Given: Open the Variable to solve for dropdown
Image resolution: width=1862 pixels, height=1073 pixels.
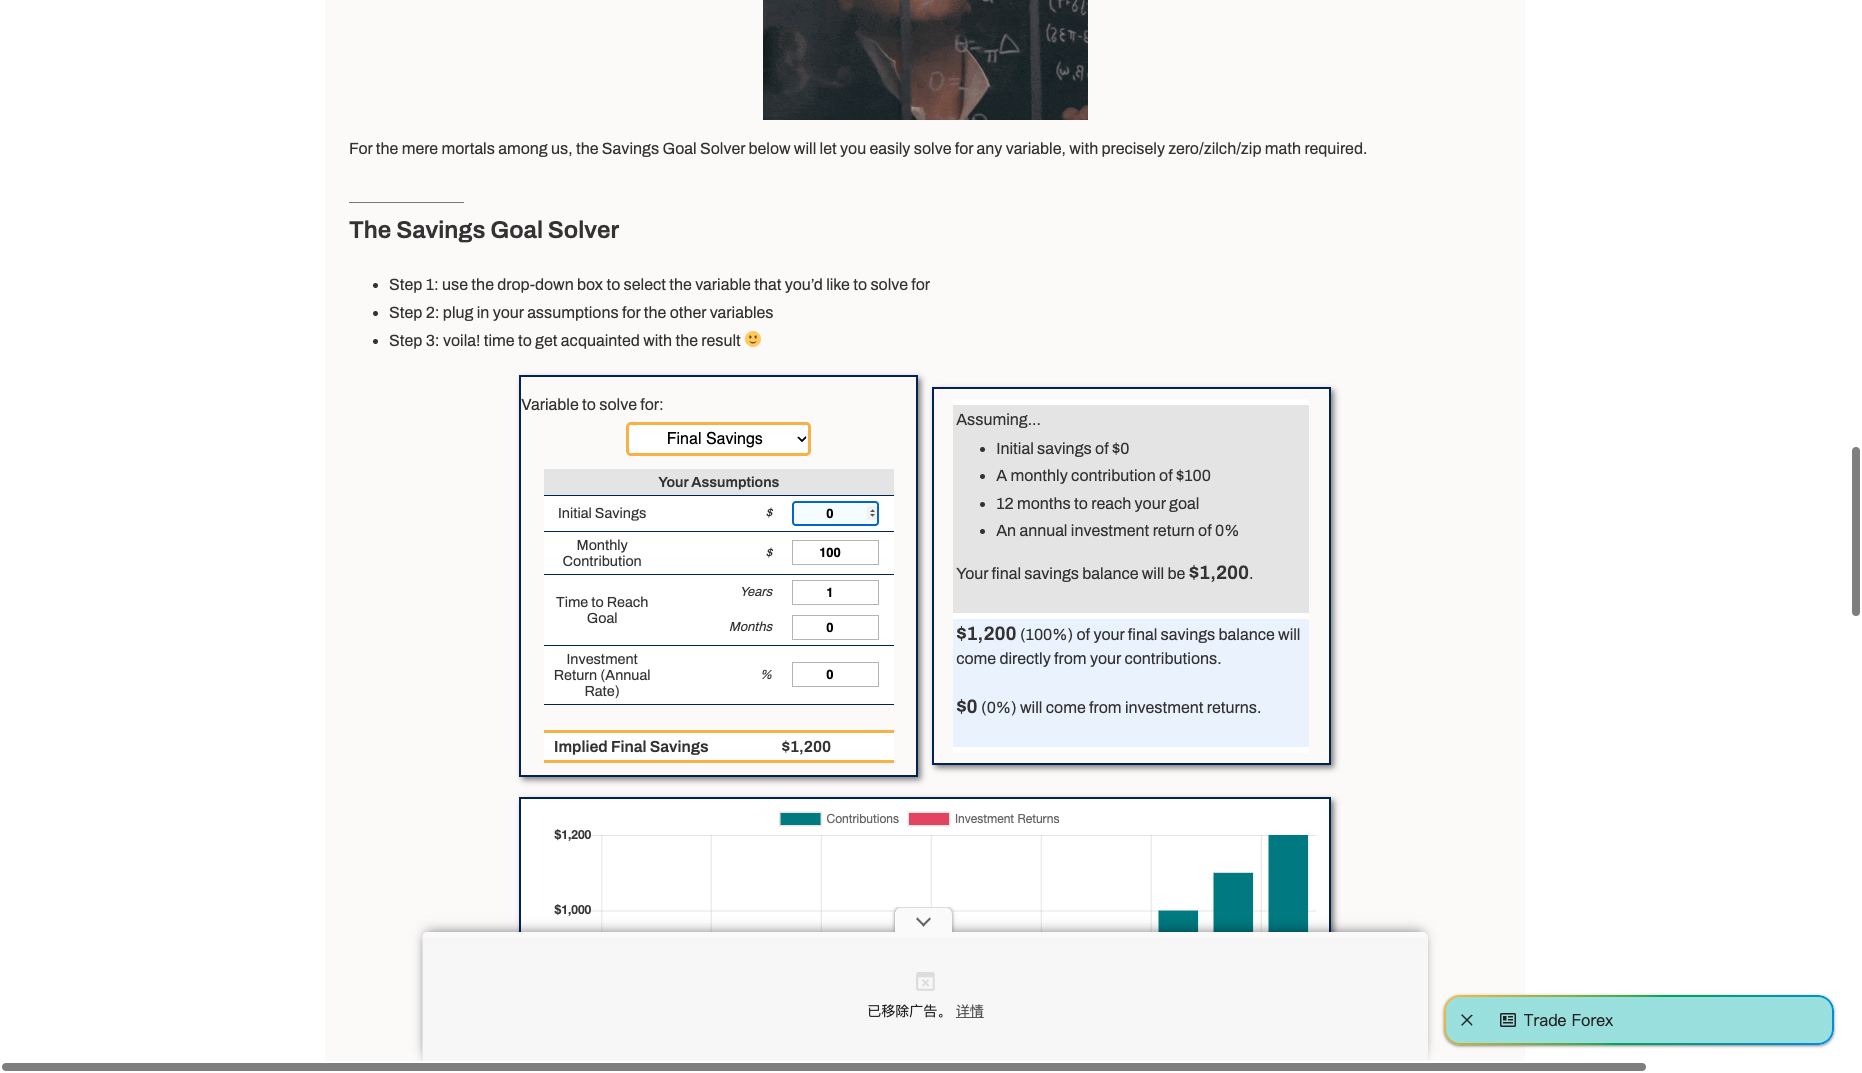Looking at the screenshot, I should 718,439.
